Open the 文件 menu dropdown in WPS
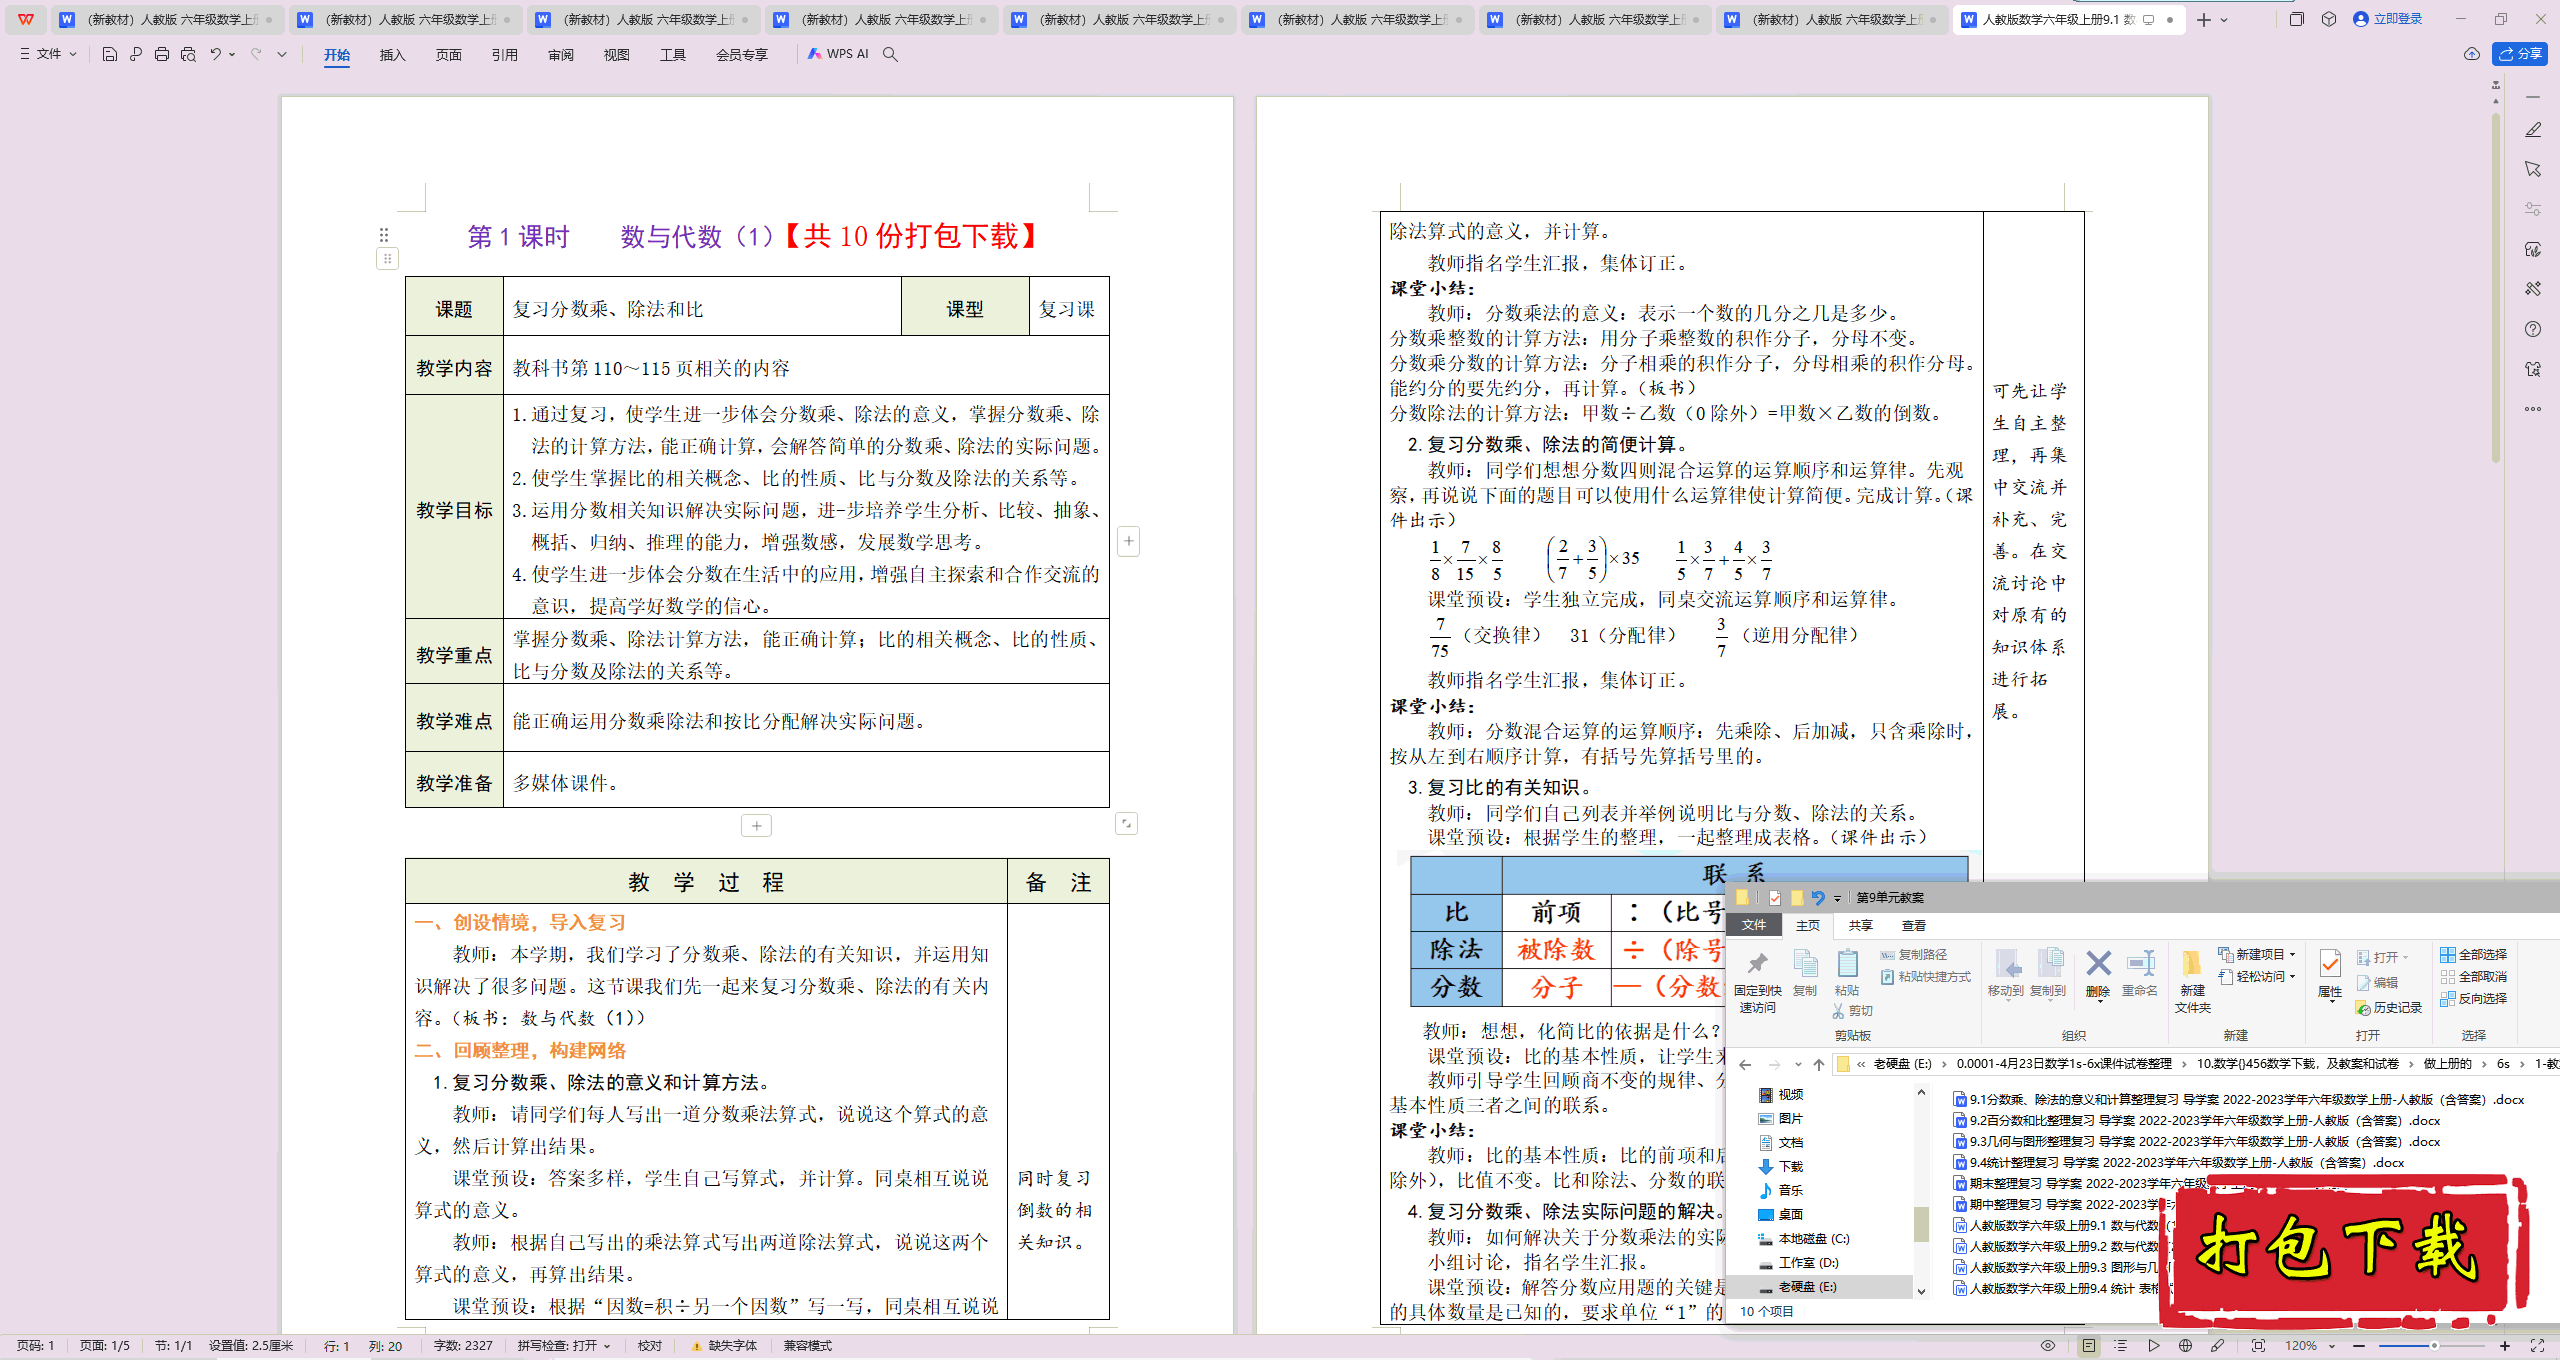The image size is (2560, 1360). 48,54
